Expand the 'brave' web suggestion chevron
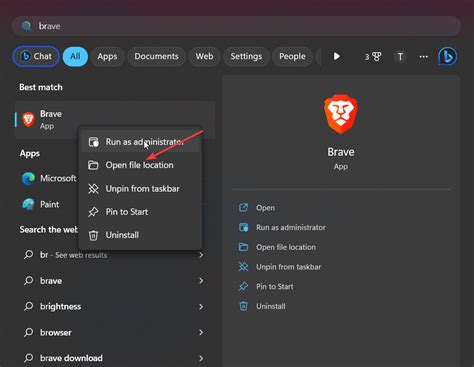The image size is (474, 367). coord(201,281)
